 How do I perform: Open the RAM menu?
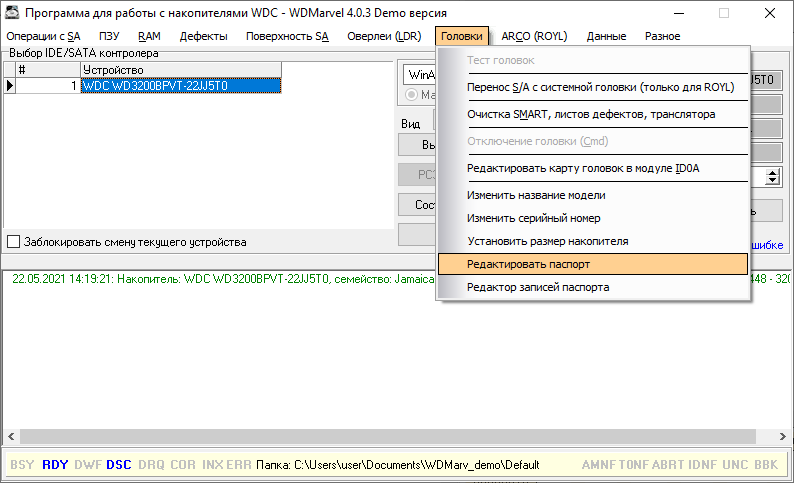(149, 36)
